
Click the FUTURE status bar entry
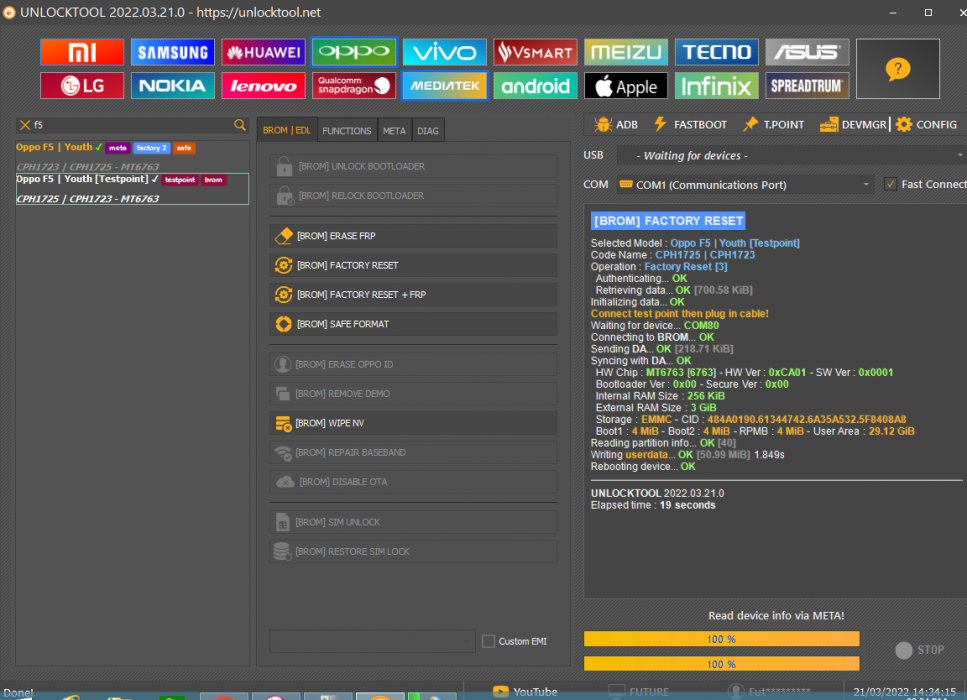click(639, 692)
